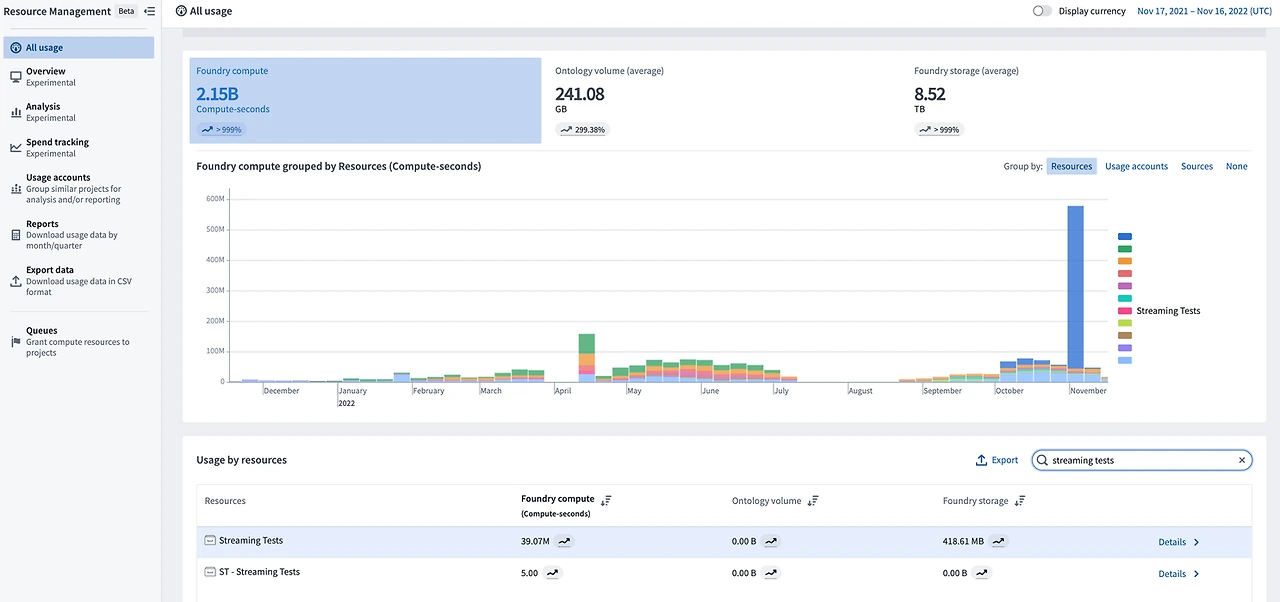
Task: Click the dark blue legend swatch
Action: point(1125,236)
